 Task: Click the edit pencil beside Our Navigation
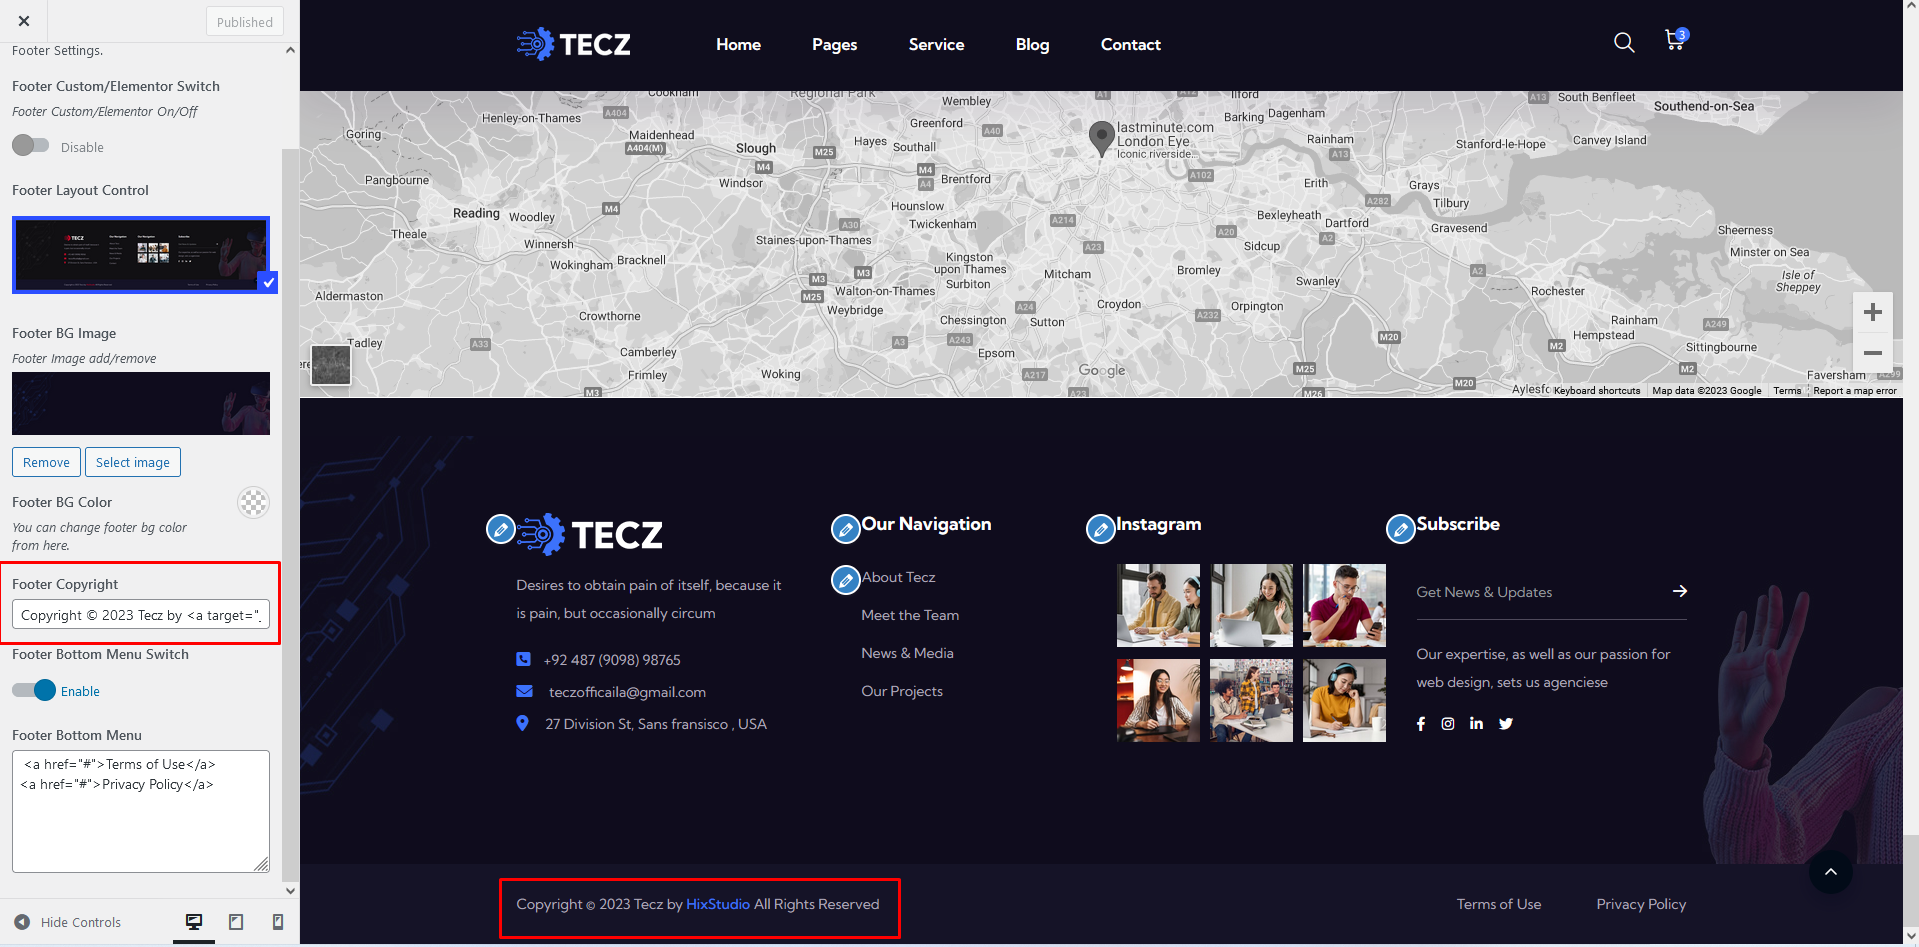[845, 528]
